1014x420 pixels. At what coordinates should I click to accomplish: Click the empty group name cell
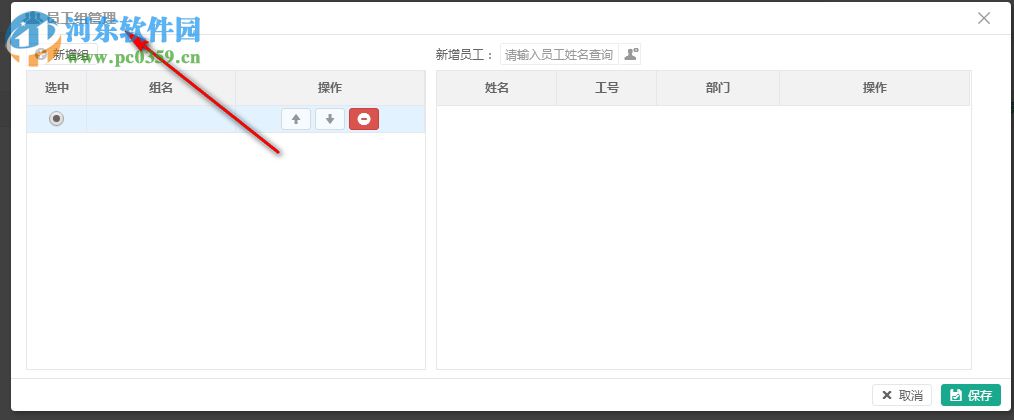[161, 119]
